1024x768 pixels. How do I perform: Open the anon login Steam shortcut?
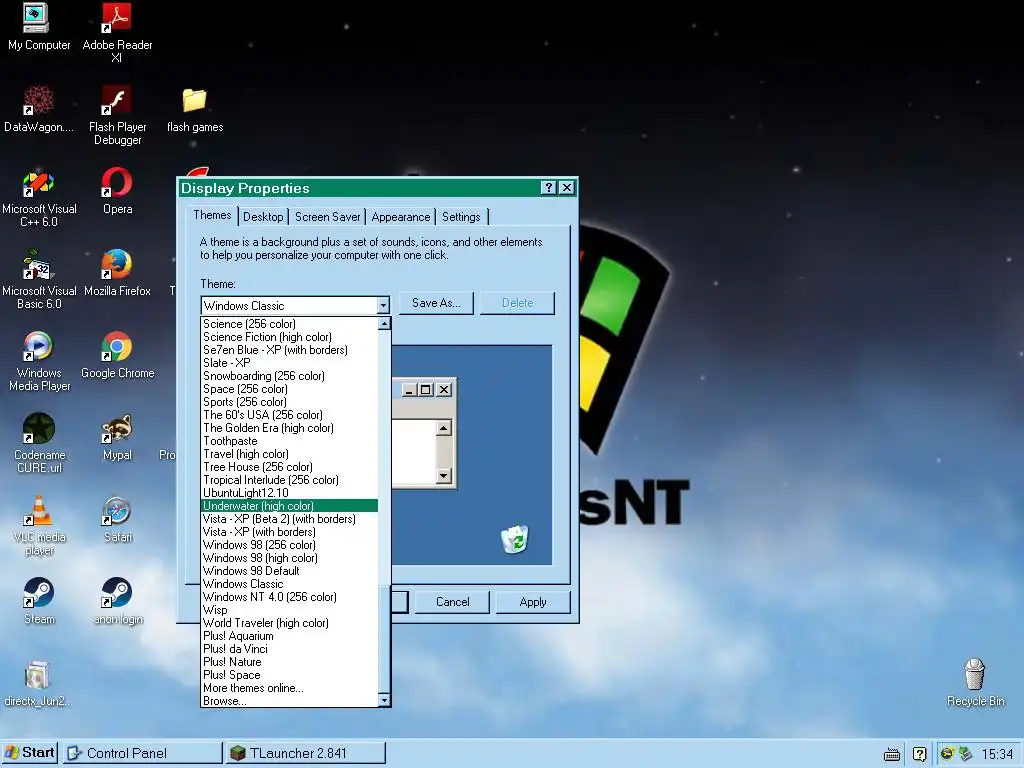117,601
